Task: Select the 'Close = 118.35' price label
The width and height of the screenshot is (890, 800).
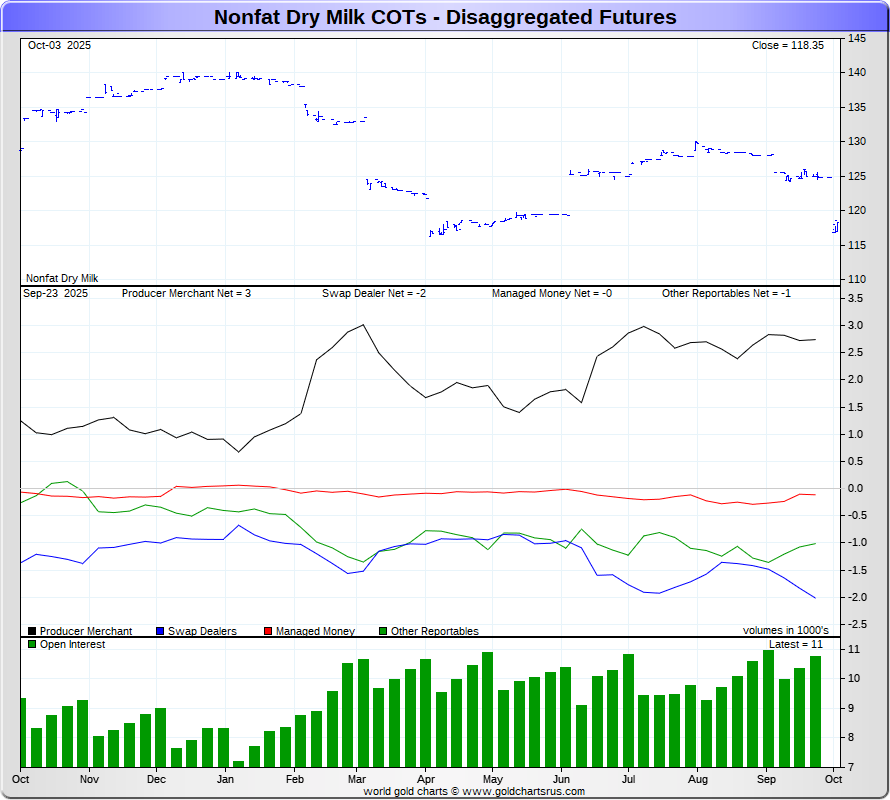Action: click(x=787, y=46)
